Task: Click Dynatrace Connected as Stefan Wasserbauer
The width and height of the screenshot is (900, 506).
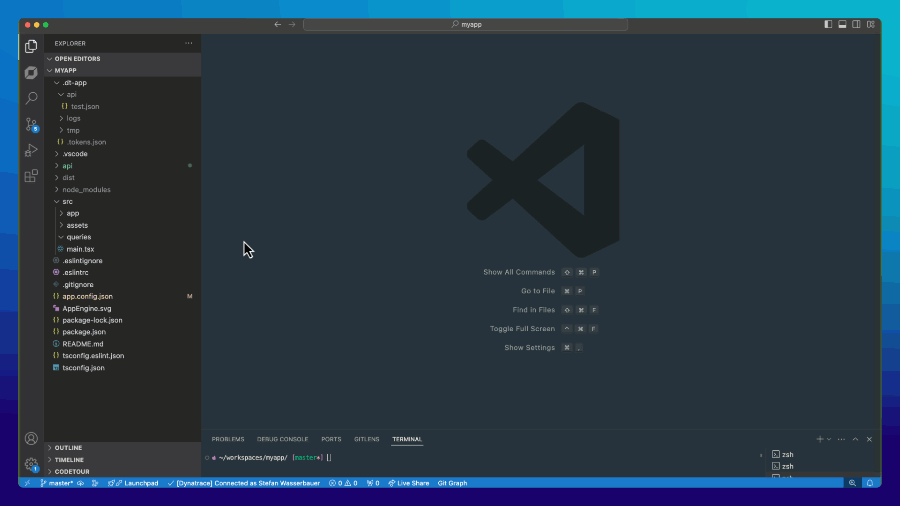Action: (244, 483)
